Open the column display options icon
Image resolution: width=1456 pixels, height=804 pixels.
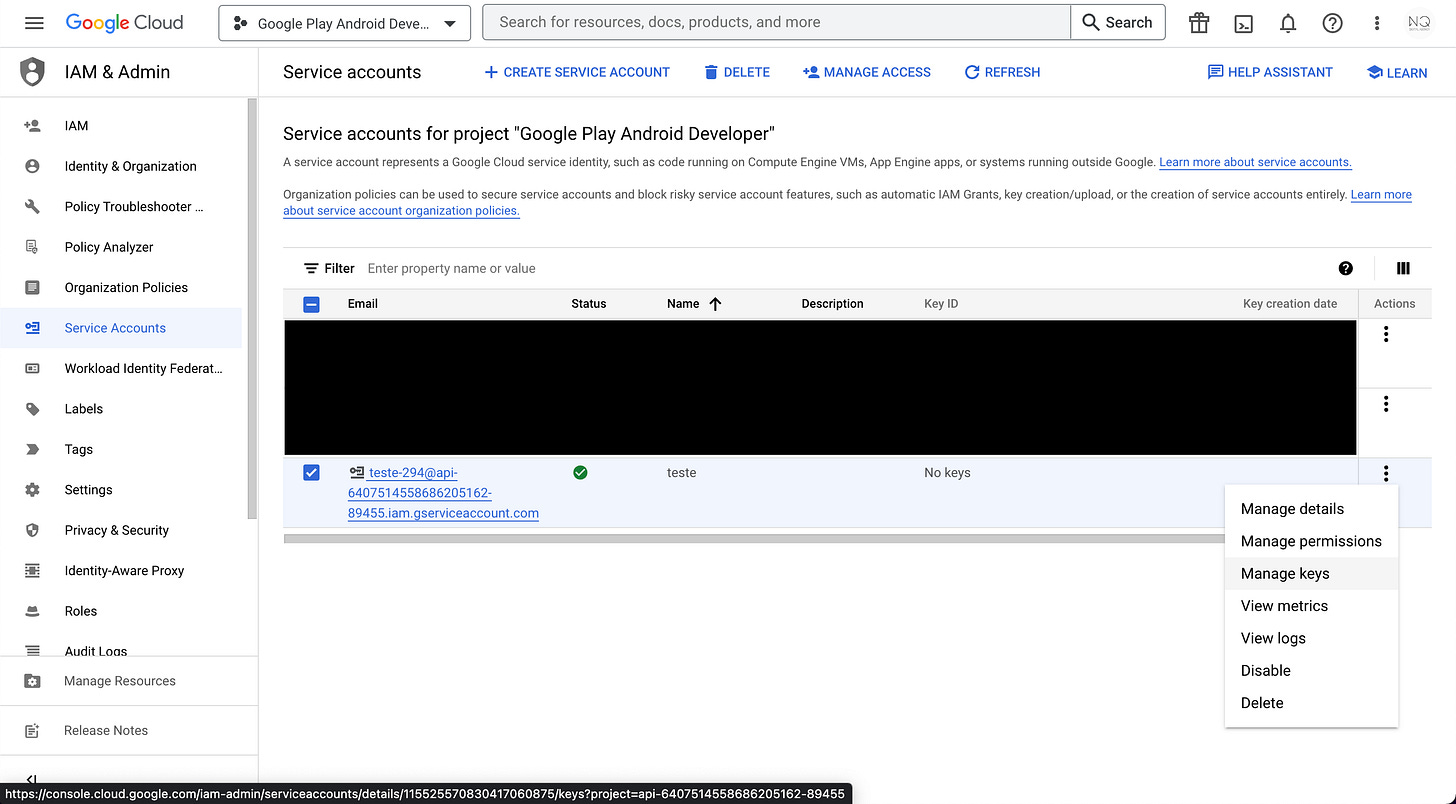click(x=1403, y=268)
